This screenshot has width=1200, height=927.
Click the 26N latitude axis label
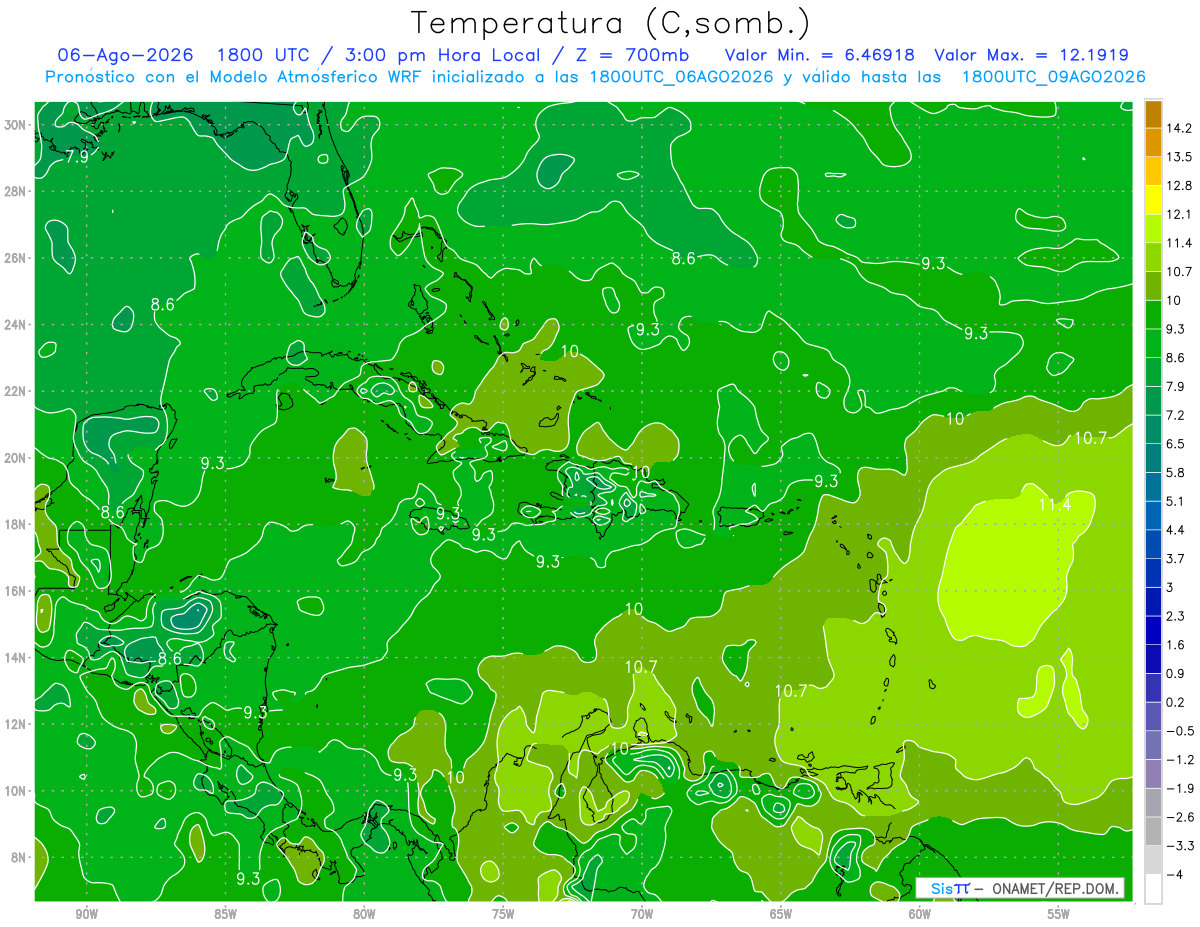coord(17,258)
